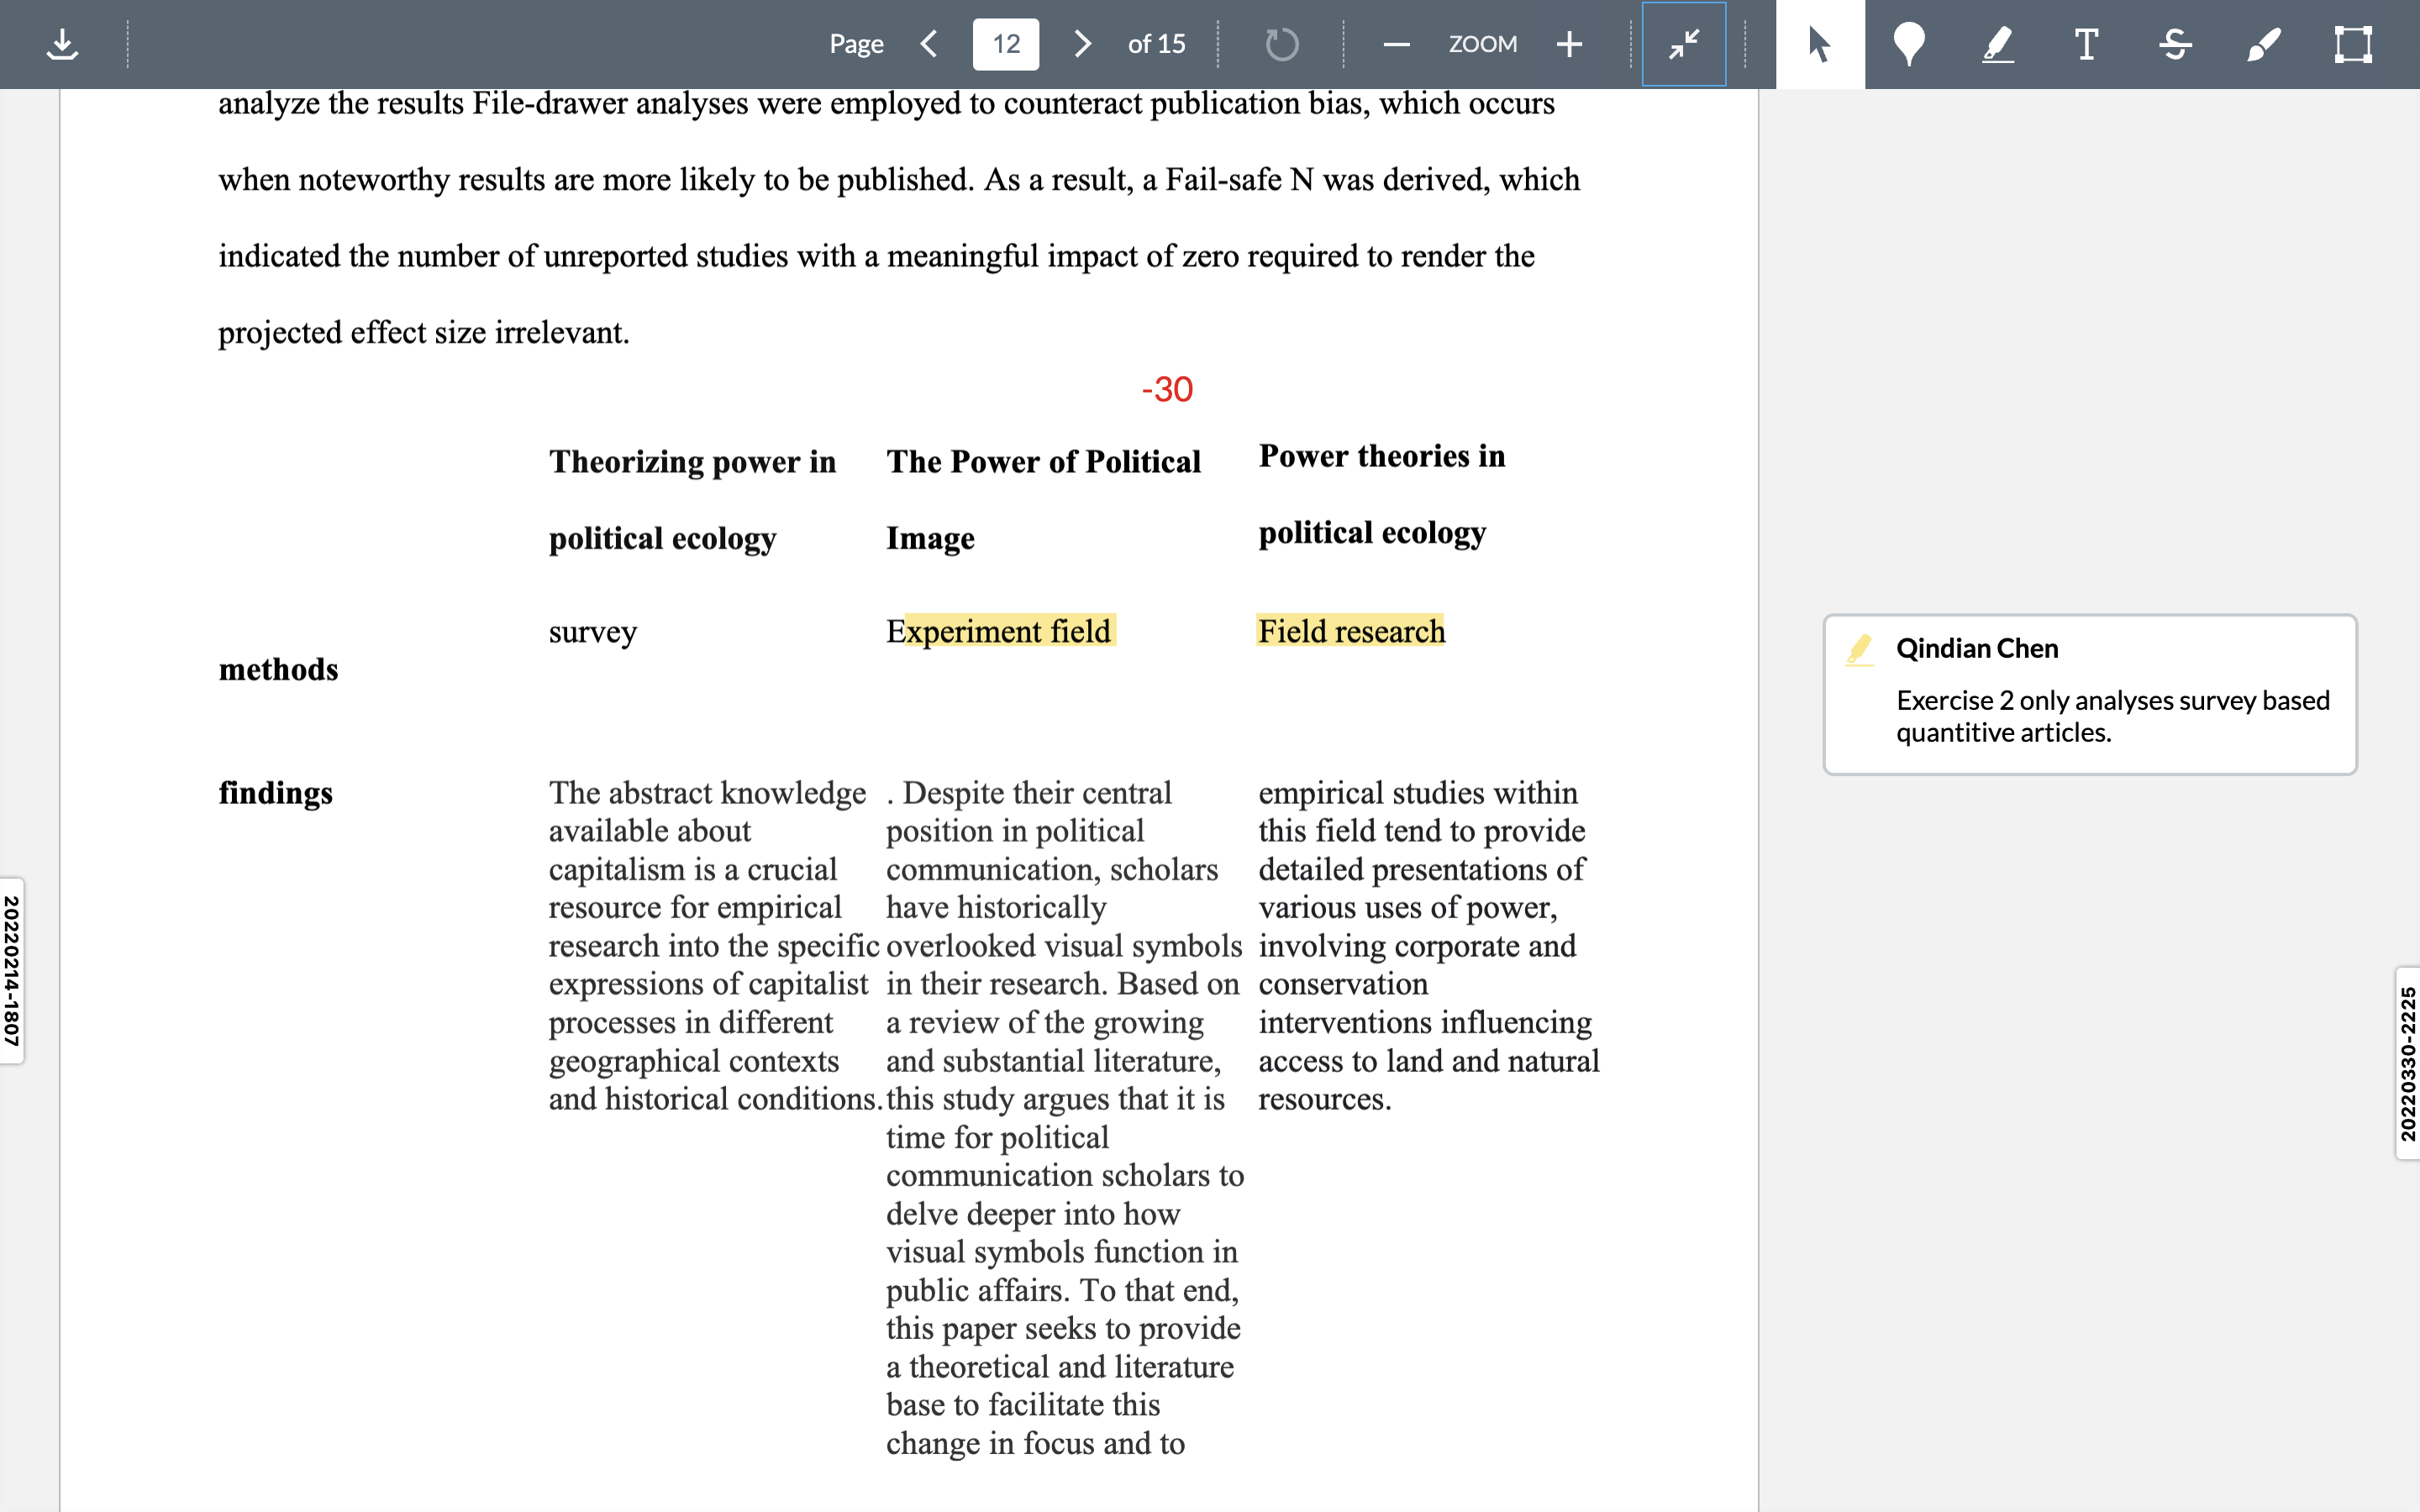2420x1512 pixels.
Task: Click the 'of 15' page count text
Action: pos(1156,44)
